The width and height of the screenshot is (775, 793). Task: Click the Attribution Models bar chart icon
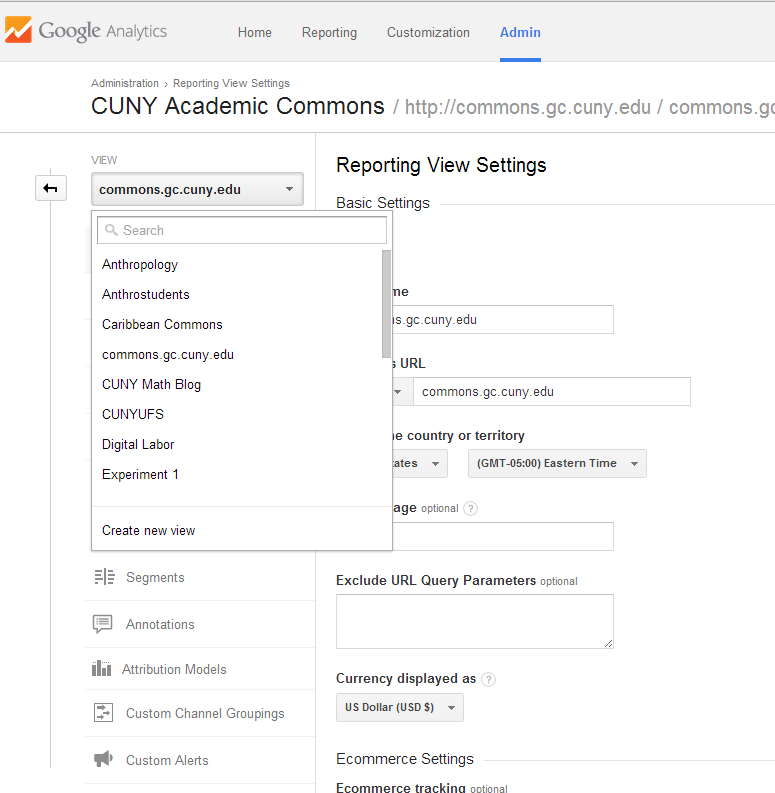[x=101, y=669]
